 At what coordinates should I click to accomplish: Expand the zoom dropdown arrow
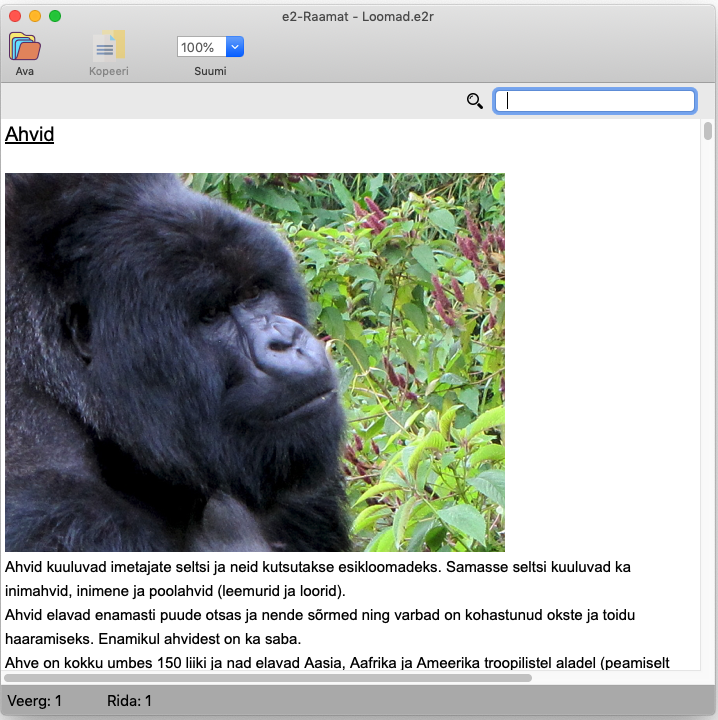[235, 47]
